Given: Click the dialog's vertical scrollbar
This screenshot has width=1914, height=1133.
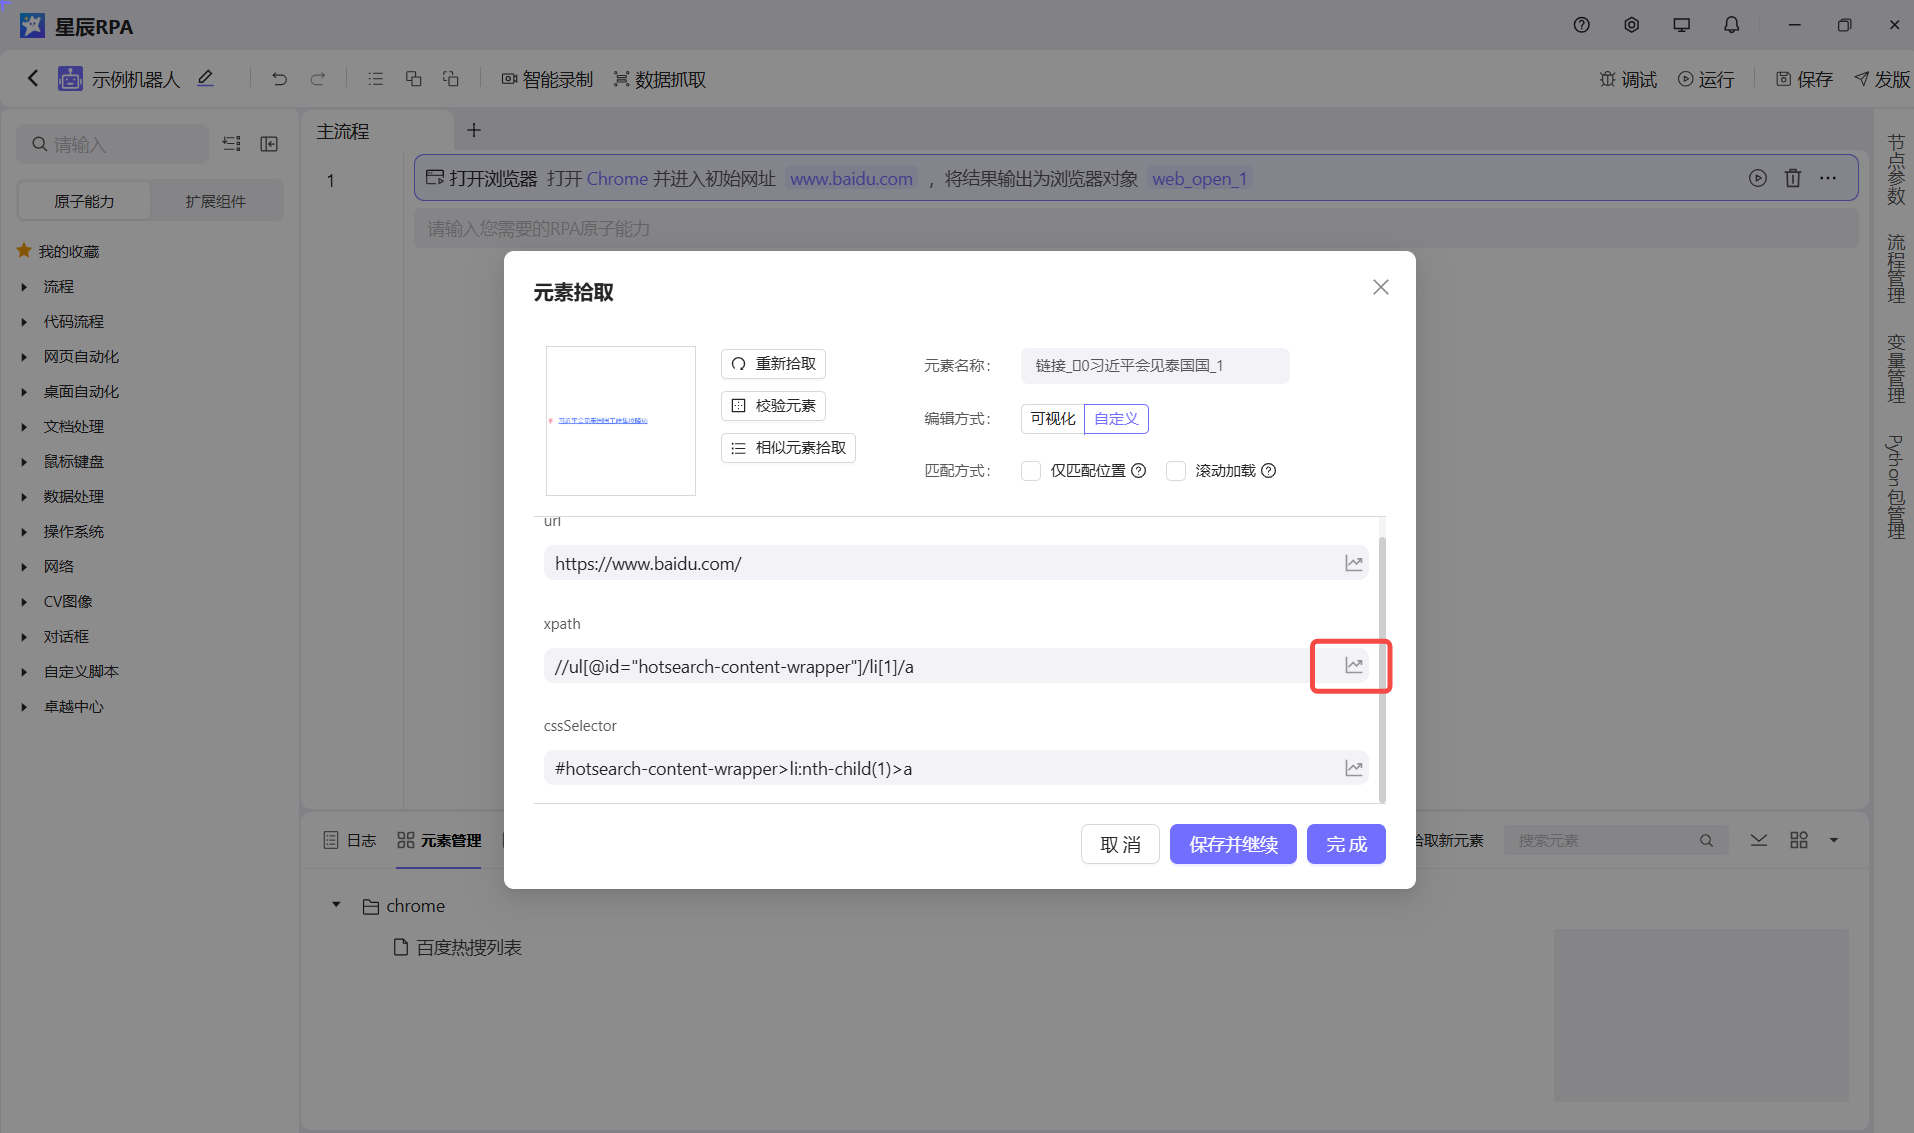Looking at the screenshot, I should tap(1382, 670).
